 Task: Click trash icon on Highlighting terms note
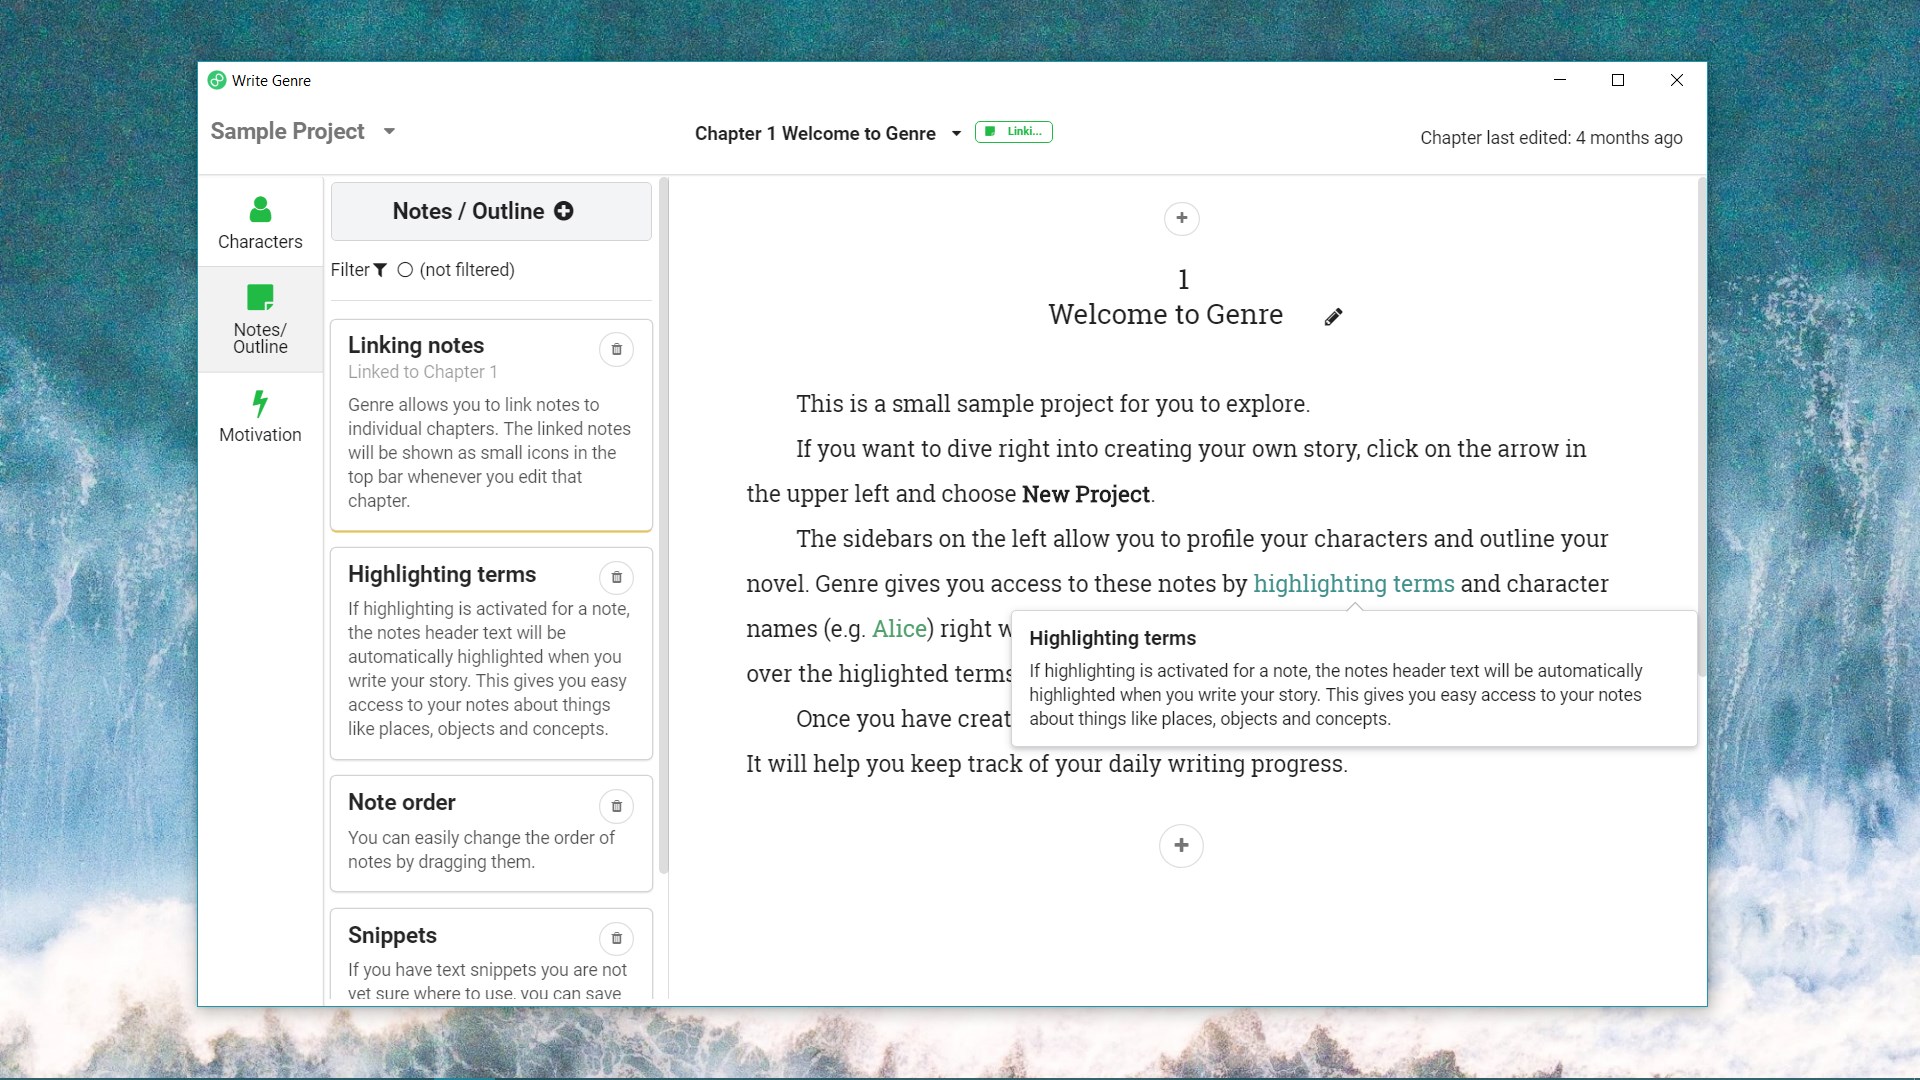[616, 577]
